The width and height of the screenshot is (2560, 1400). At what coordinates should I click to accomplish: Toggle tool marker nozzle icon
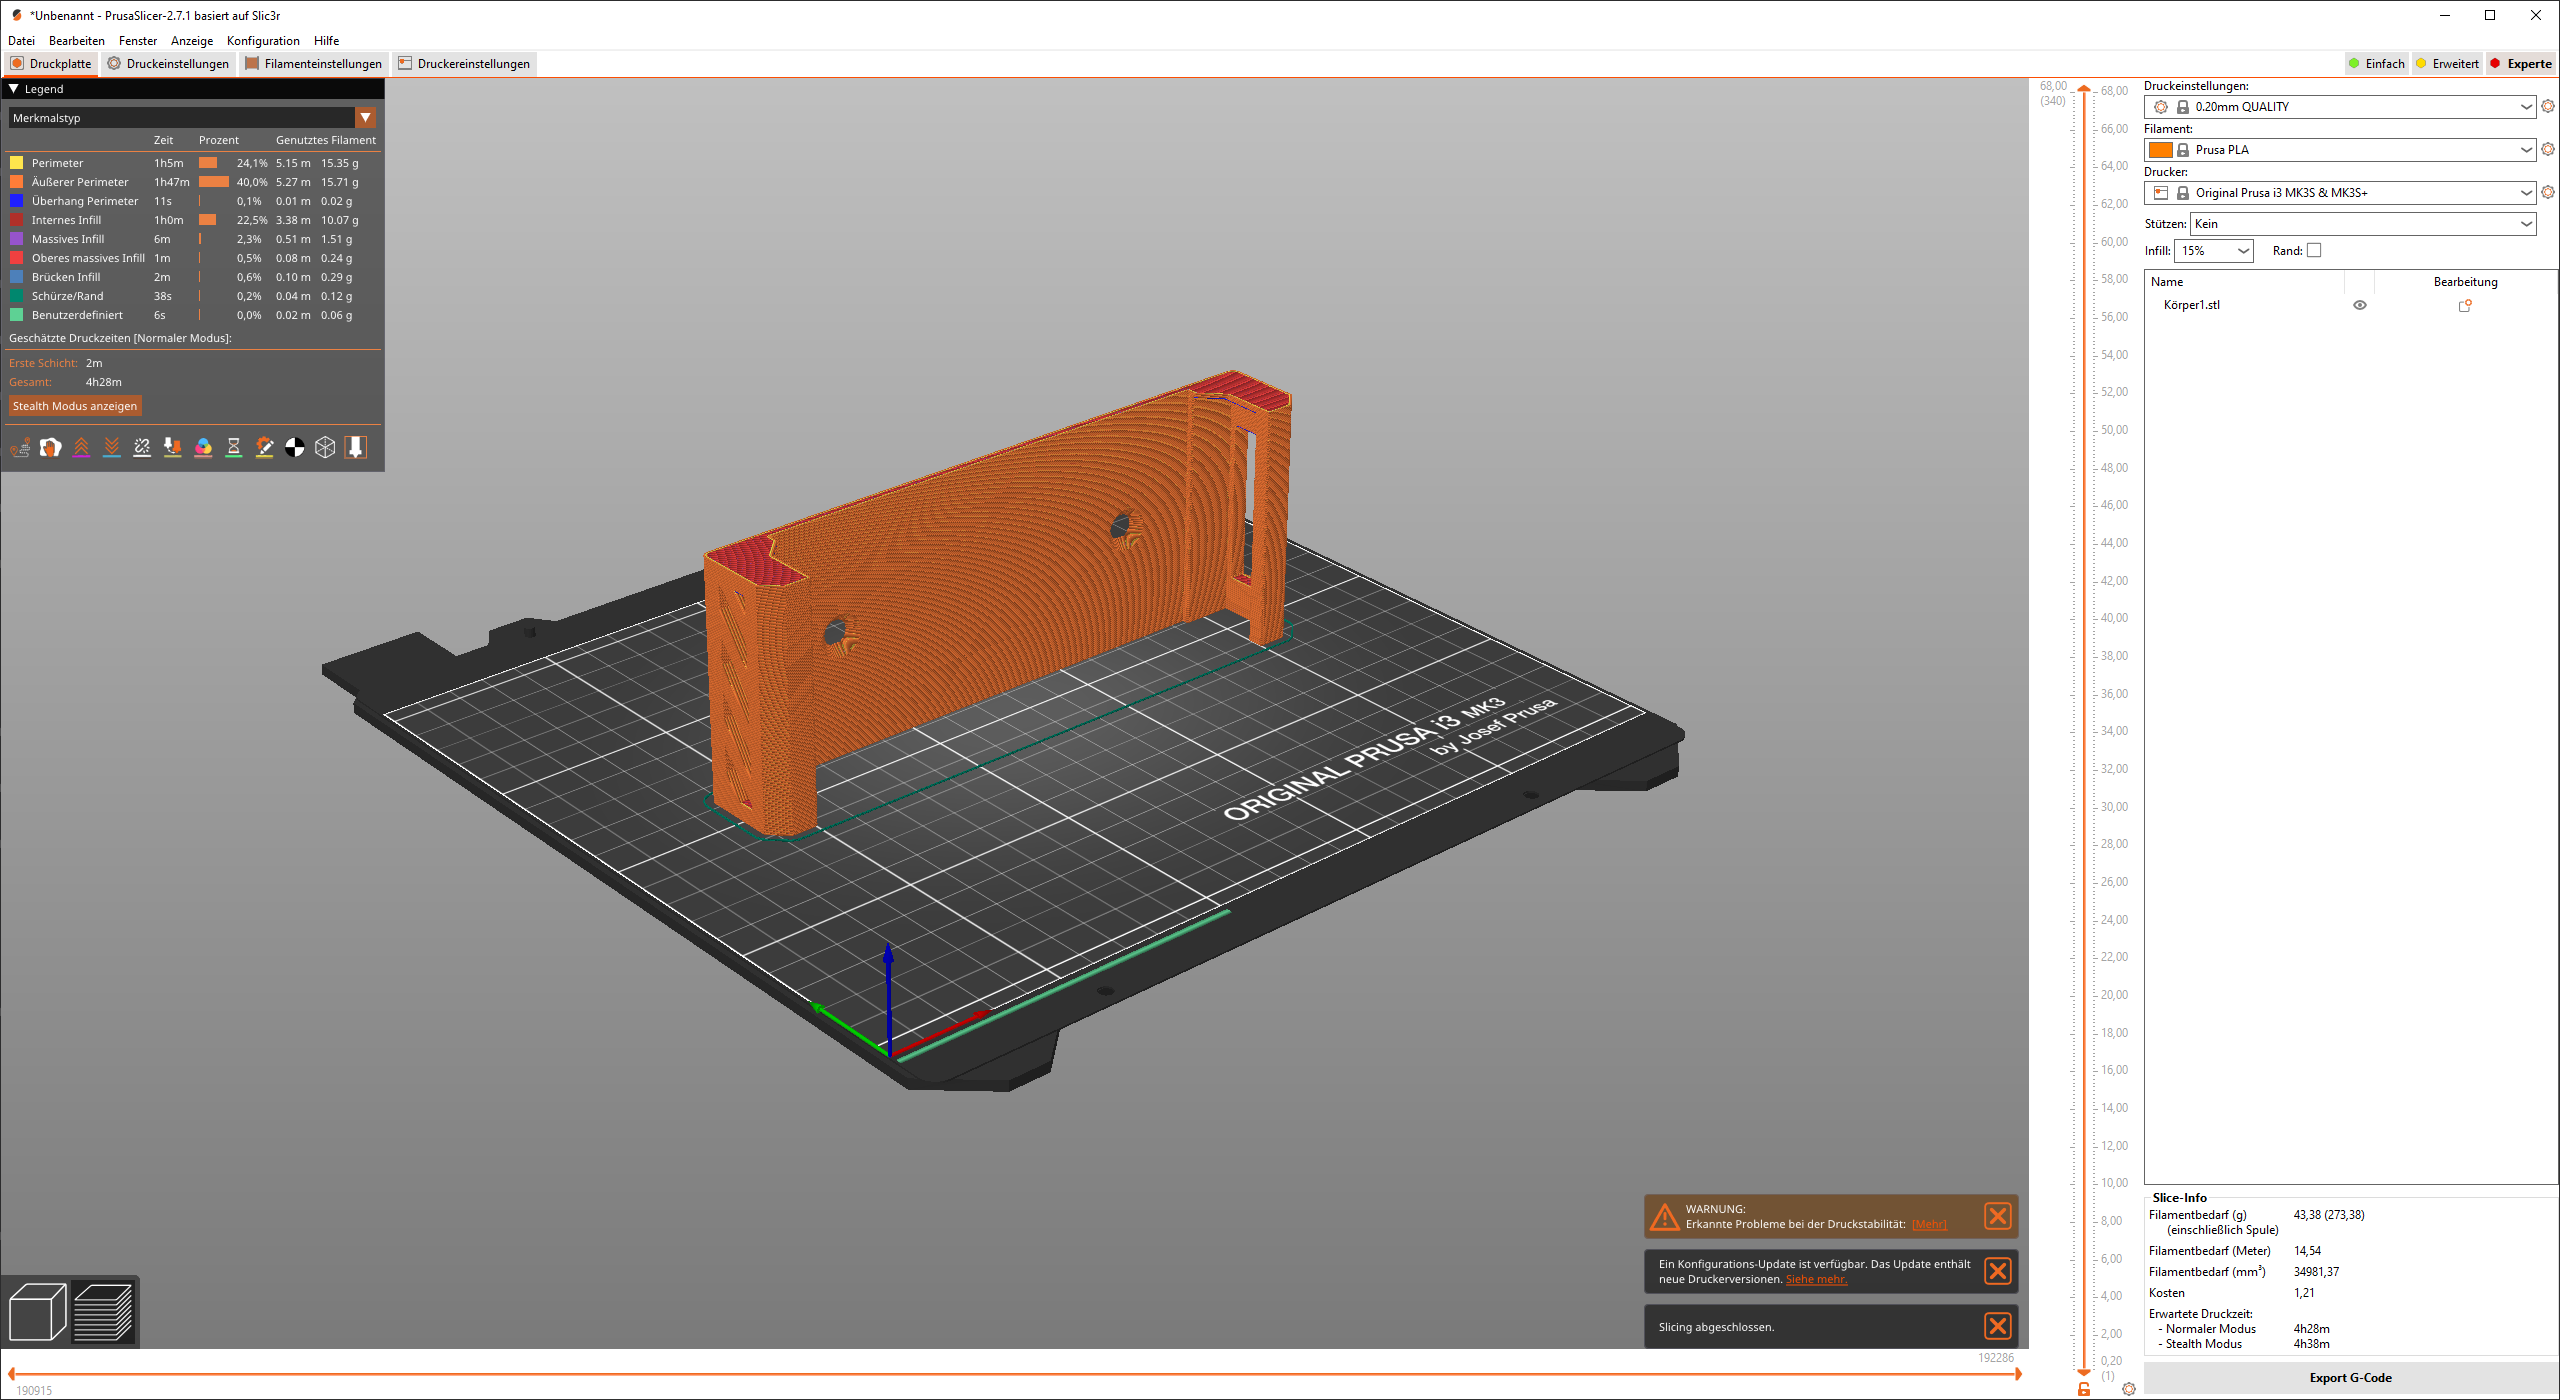pos(356,448)
